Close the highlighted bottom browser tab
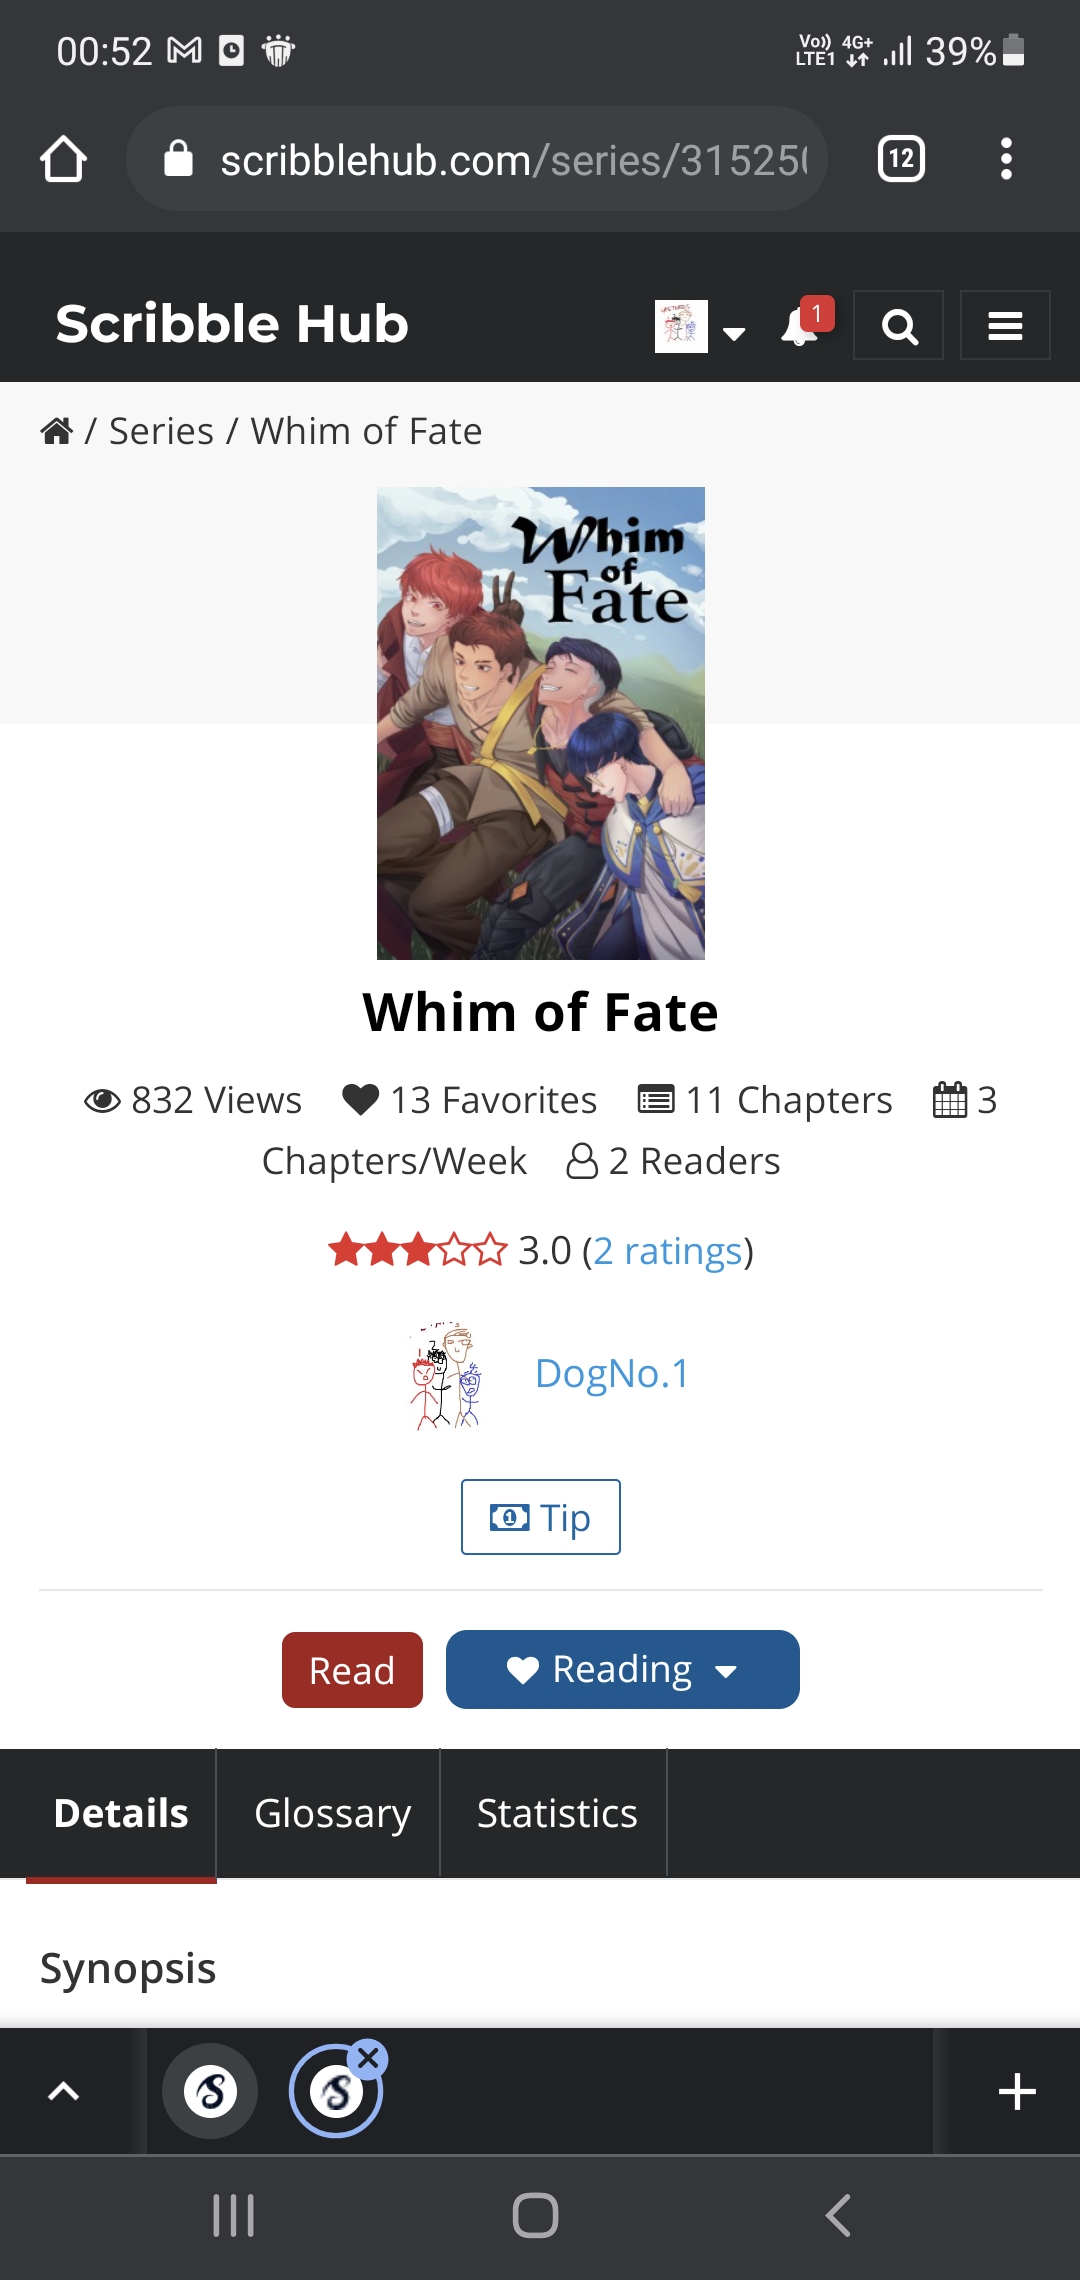 point(369,2058)
